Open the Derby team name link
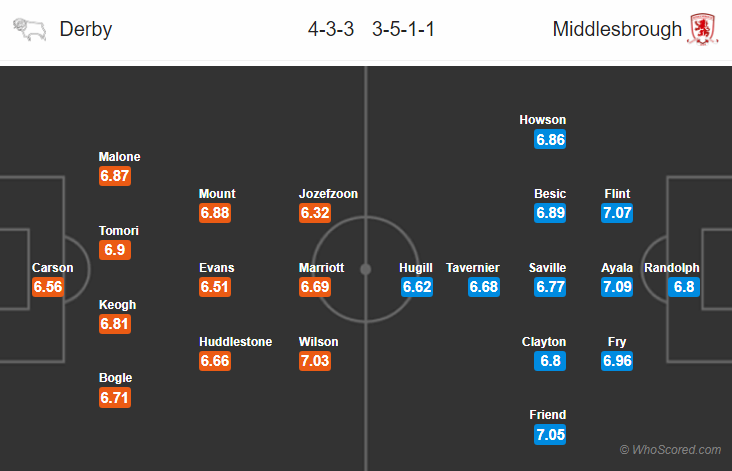The image size is (732, 471). [x=86, y=29]
